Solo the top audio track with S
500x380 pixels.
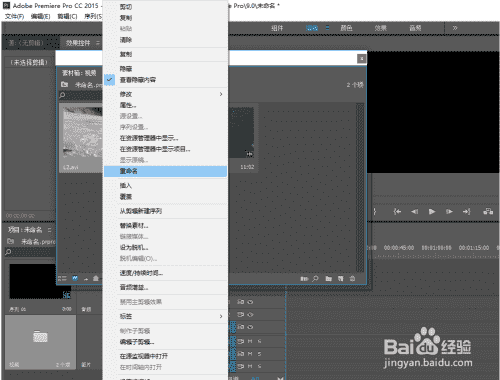(x=259, y=341)
